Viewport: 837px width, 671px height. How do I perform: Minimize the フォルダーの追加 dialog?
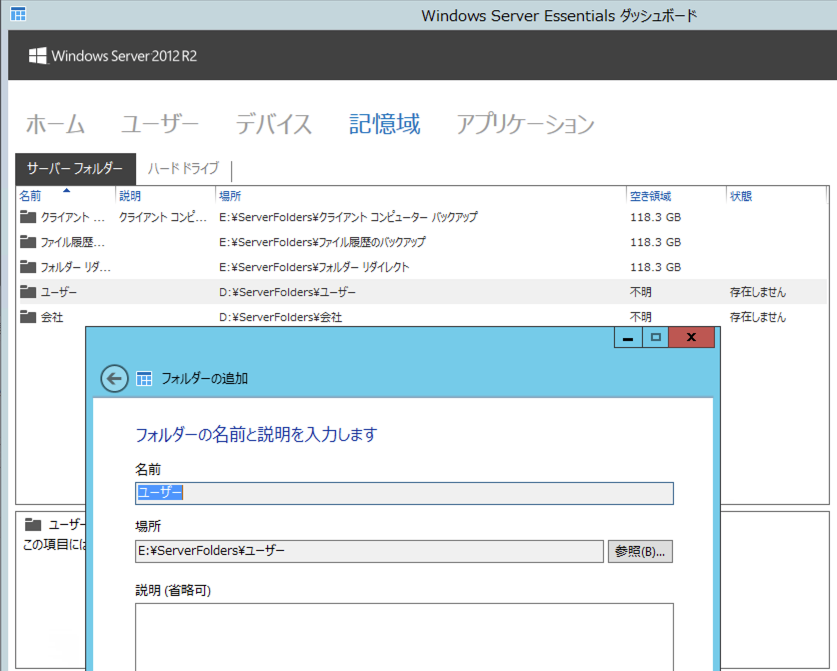628,337
